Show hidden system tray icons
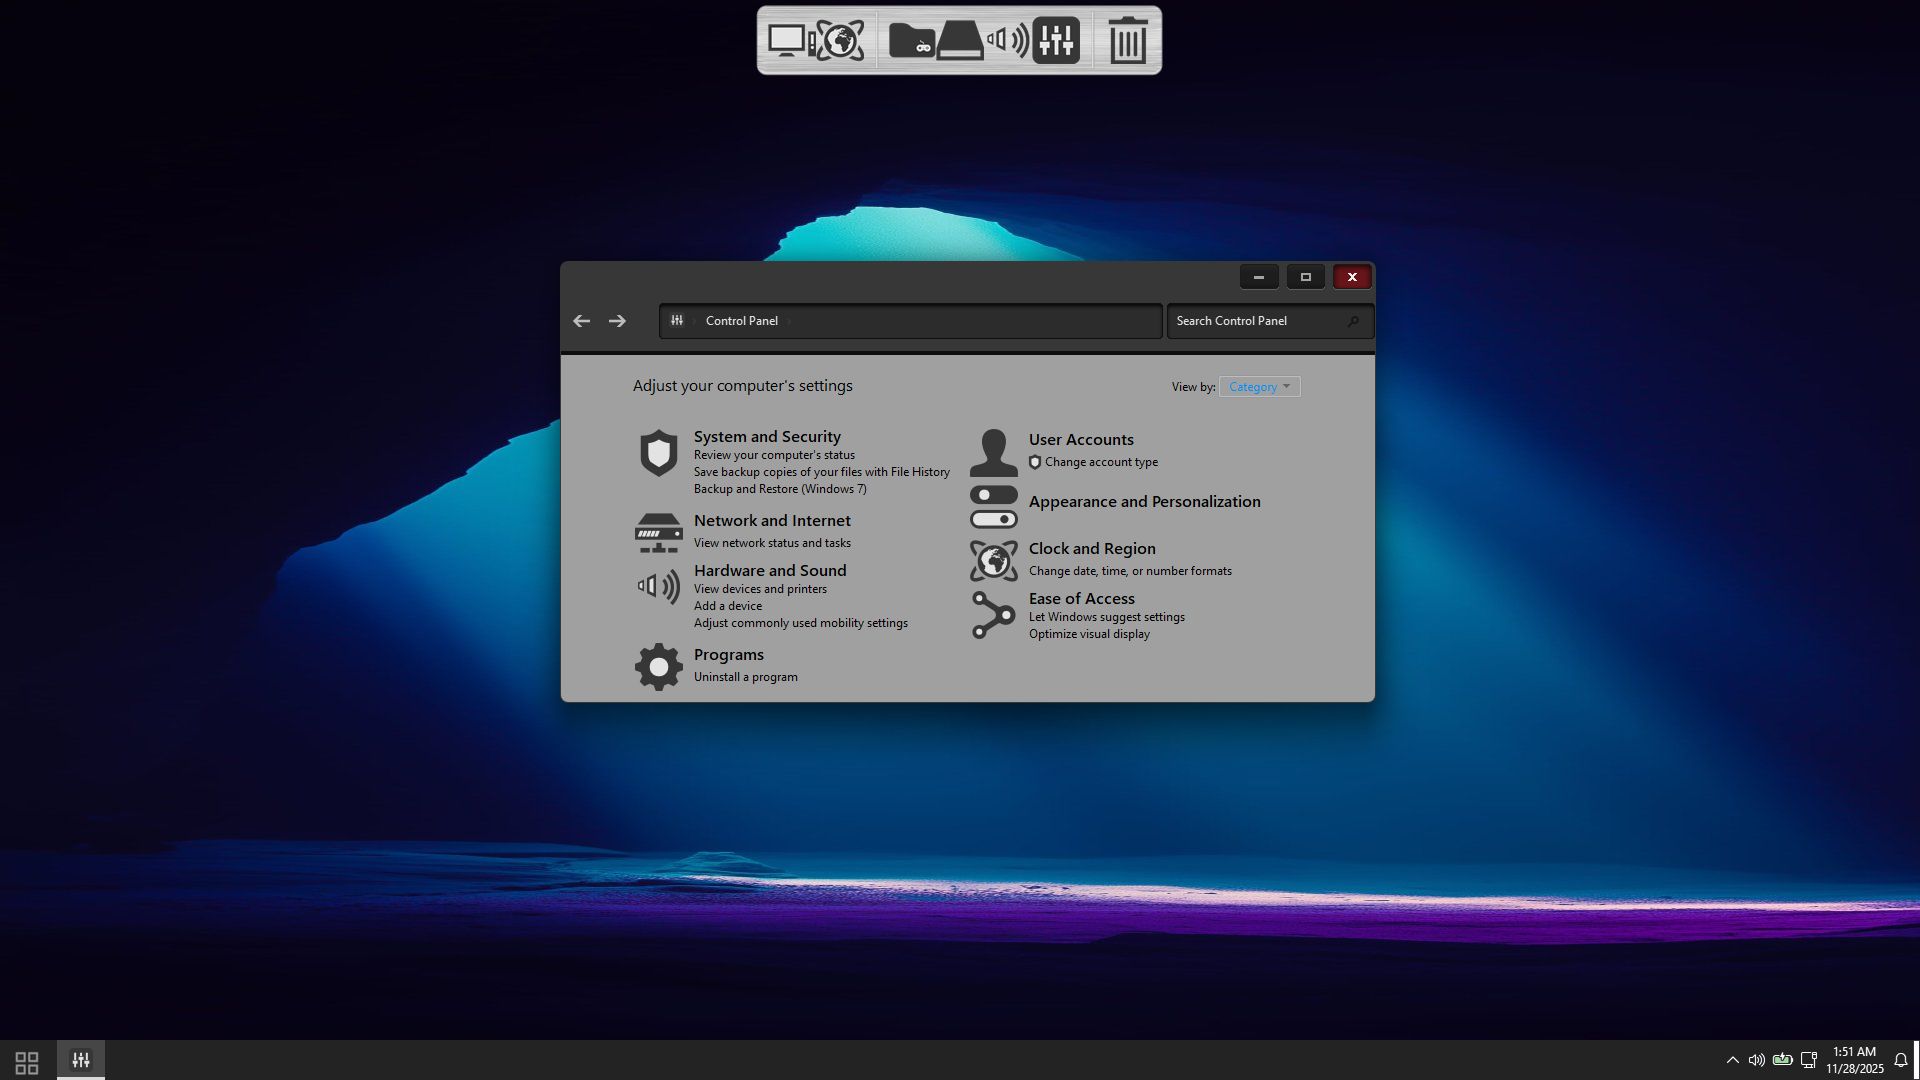This screenshot has width=1920, height=1080. pos(1732,1060)
